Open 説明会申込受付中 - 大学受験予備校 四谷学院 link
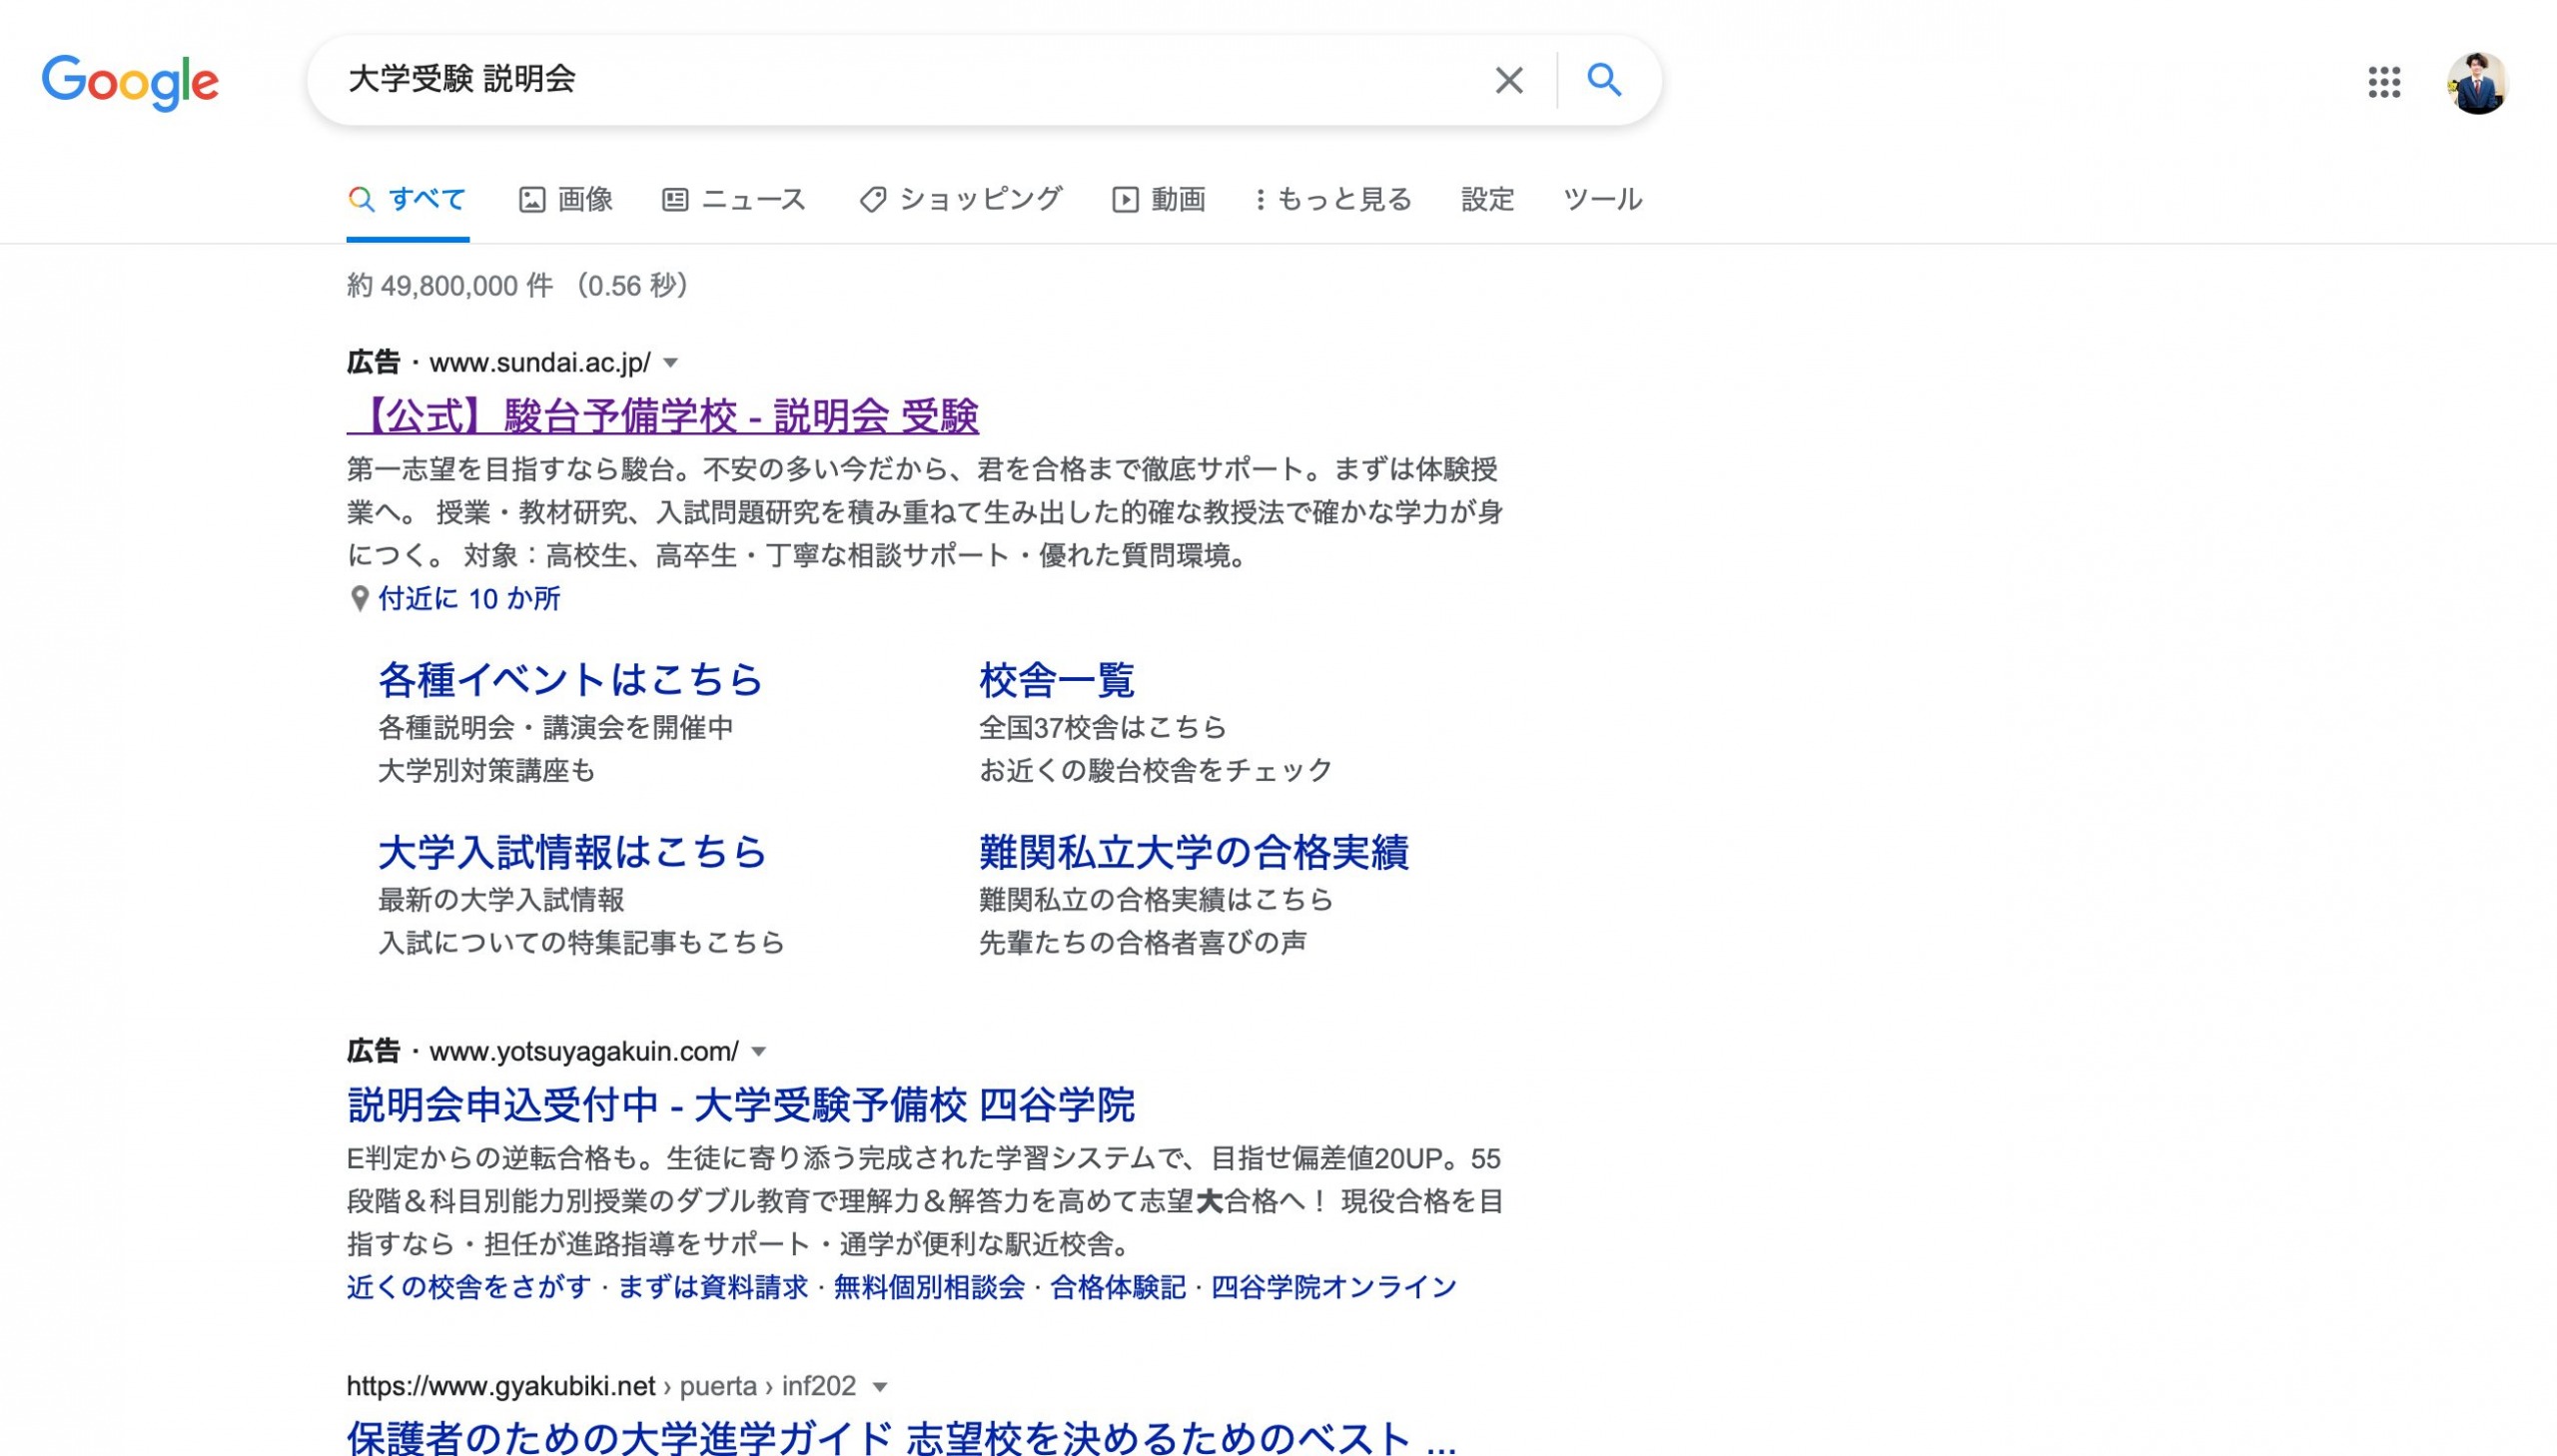This screenshot has width=2557, height=1456. pos(741,1105)
